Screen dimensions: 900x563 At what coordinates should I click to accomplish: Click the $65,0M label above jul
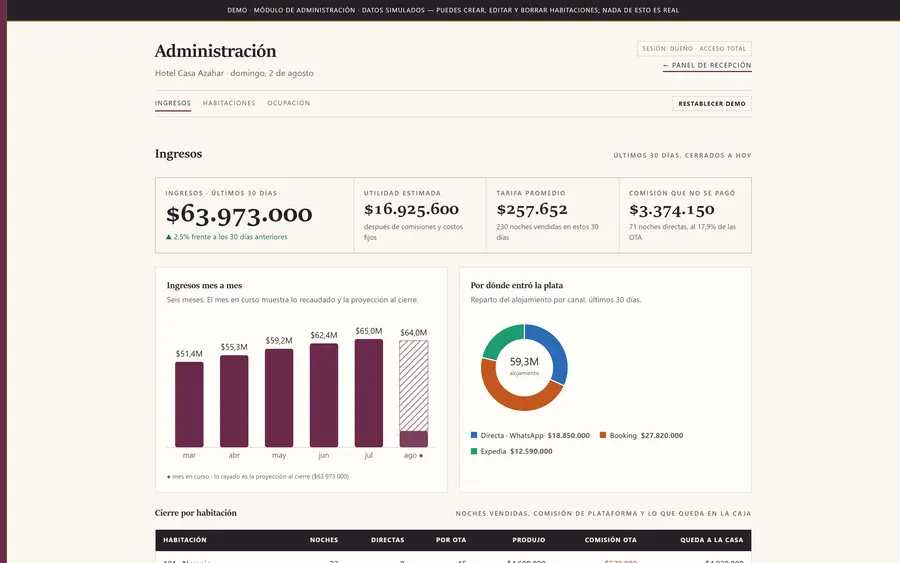coord(368,331)
